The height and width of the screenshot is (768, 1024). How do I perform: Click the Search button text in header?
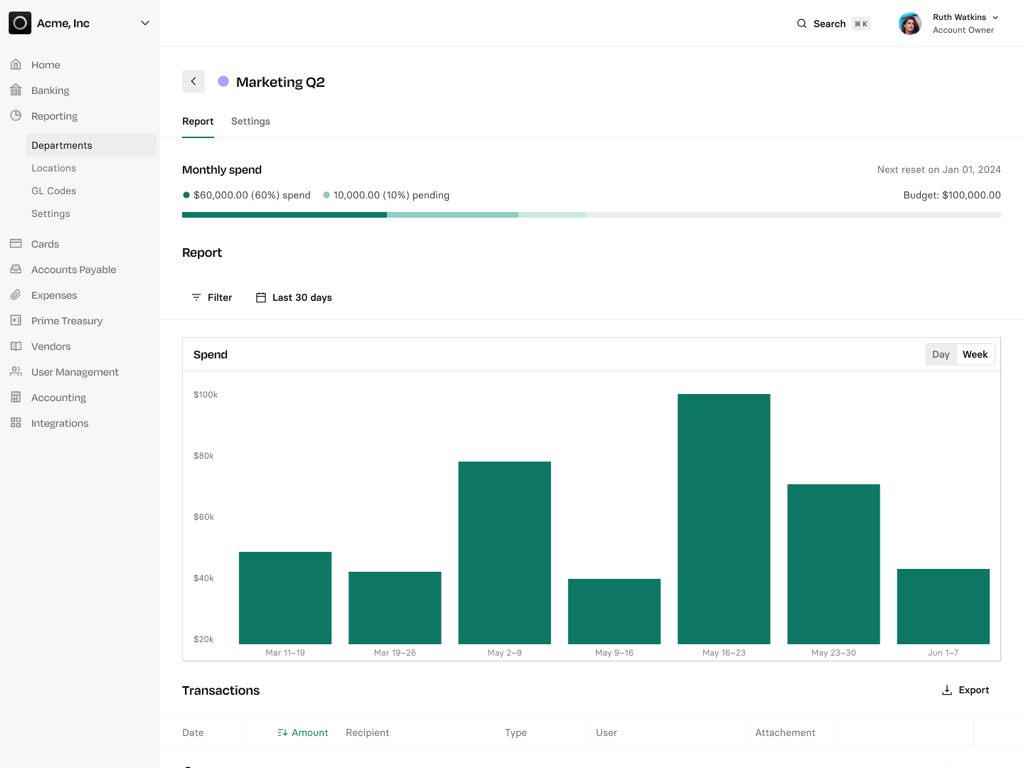pos(829,24)
